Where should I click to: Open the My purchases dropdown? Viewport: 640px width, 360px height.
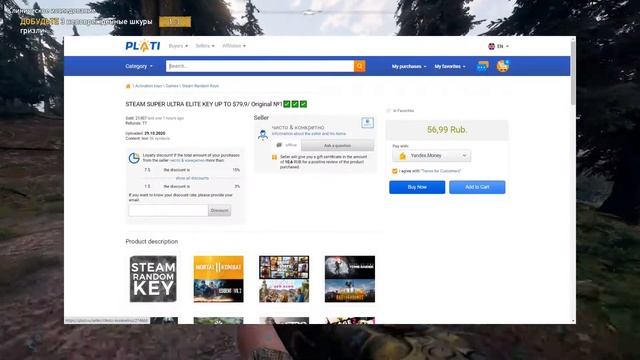point(409,66)
